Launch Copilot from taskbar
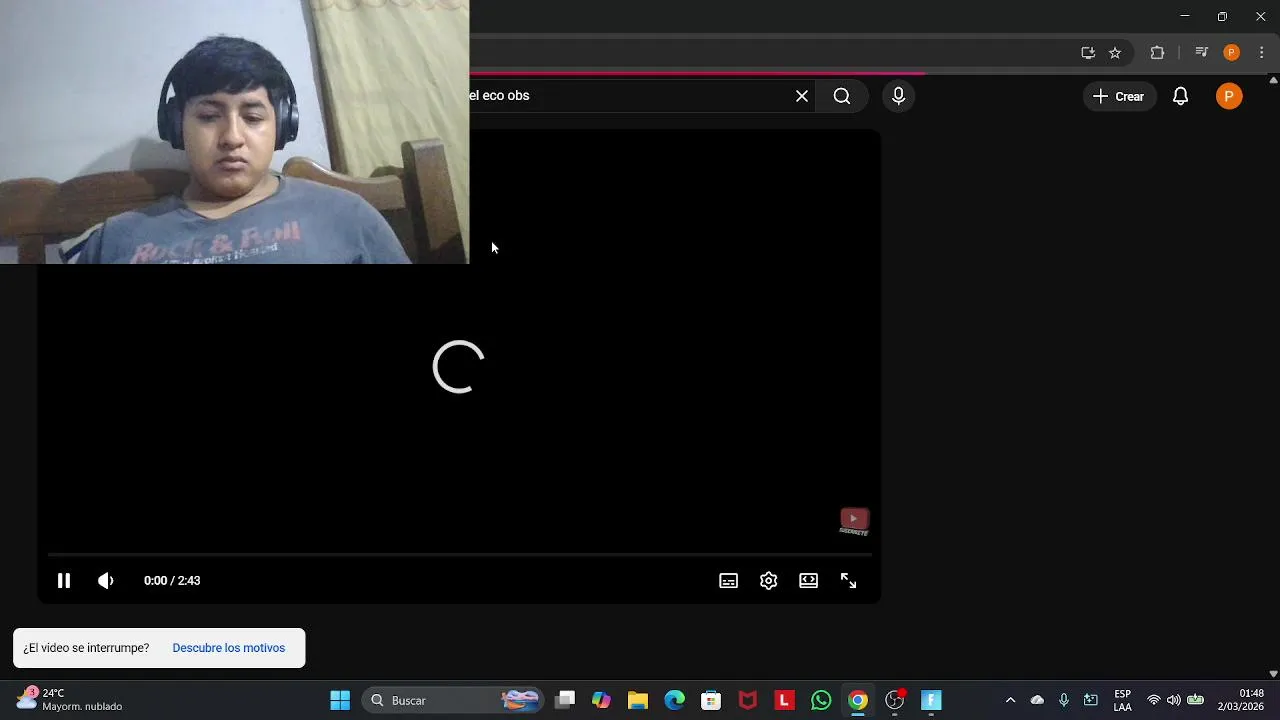 click(601, 700)
